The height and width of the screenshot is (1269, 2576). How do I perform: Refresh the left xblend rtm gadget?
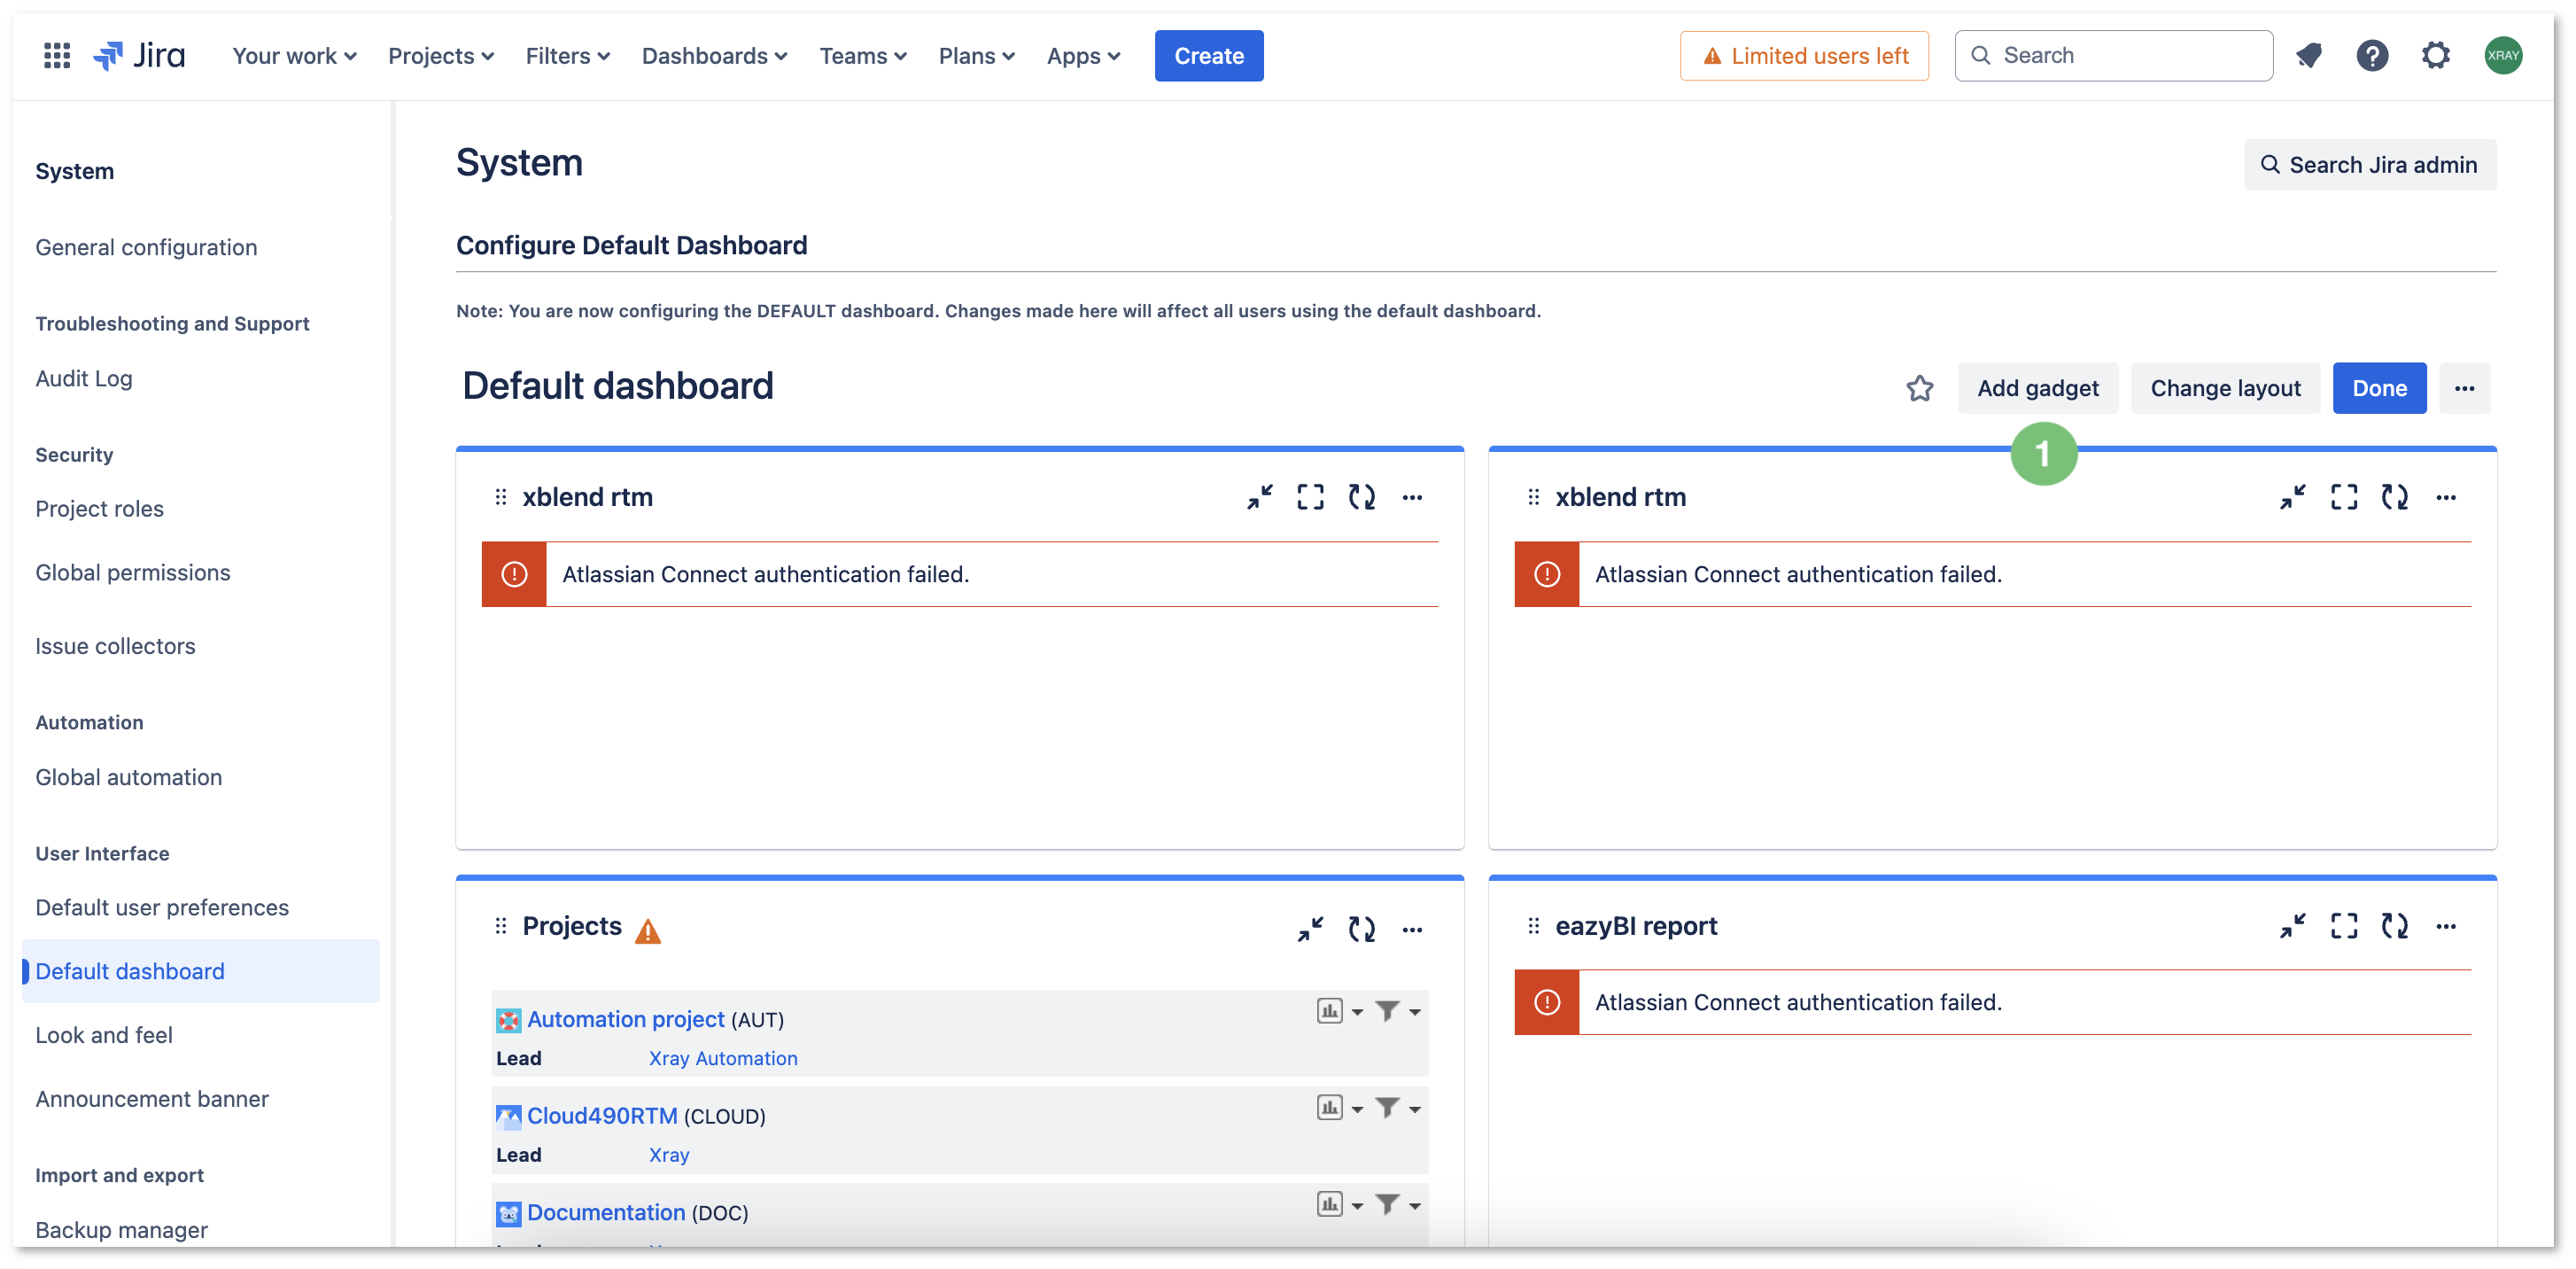1361,497
